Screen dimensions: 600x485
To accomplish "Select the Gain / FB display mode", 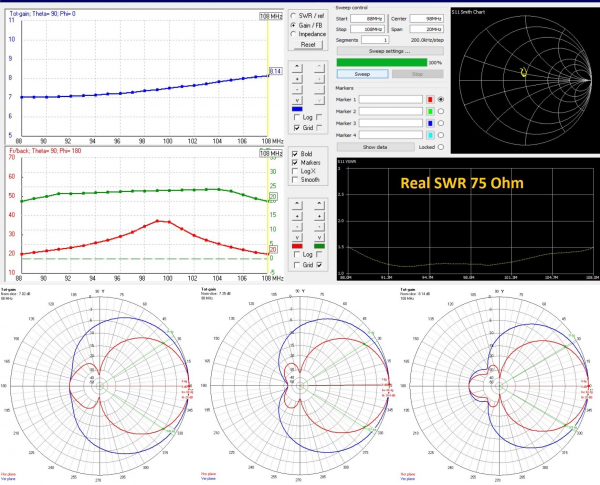I will pyautogui.click(x=293, y=25).
